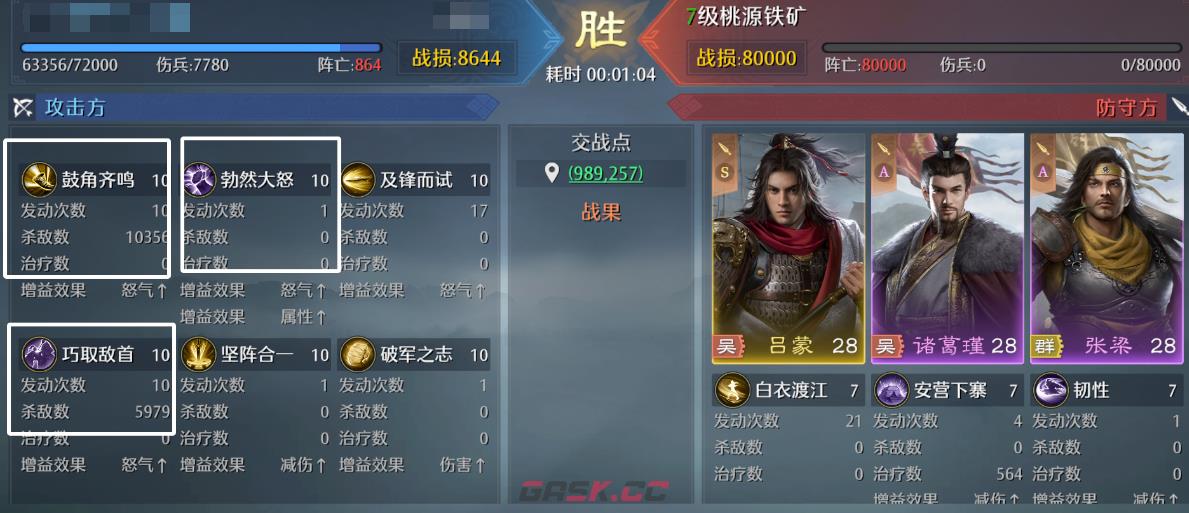This screenshot has width=1189, height=513.
Task: Click the 韧性 skill icon
Action: (x=1050, y=390)
